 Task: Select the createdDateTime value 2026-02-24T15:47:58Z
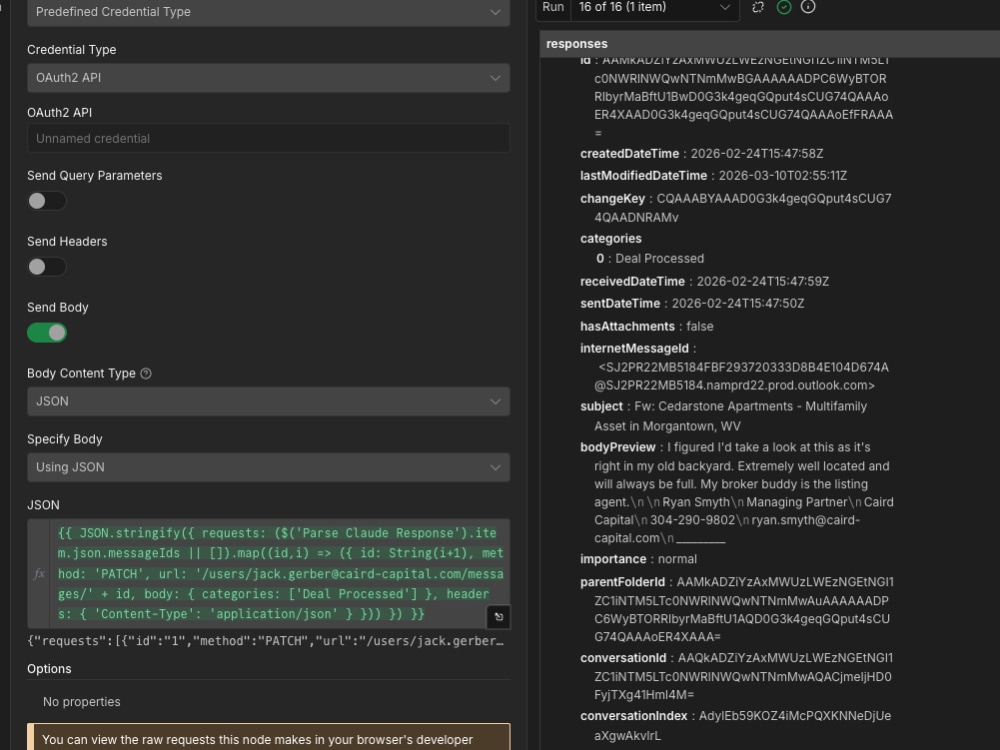pyautogui.click(x=757, y=154)
